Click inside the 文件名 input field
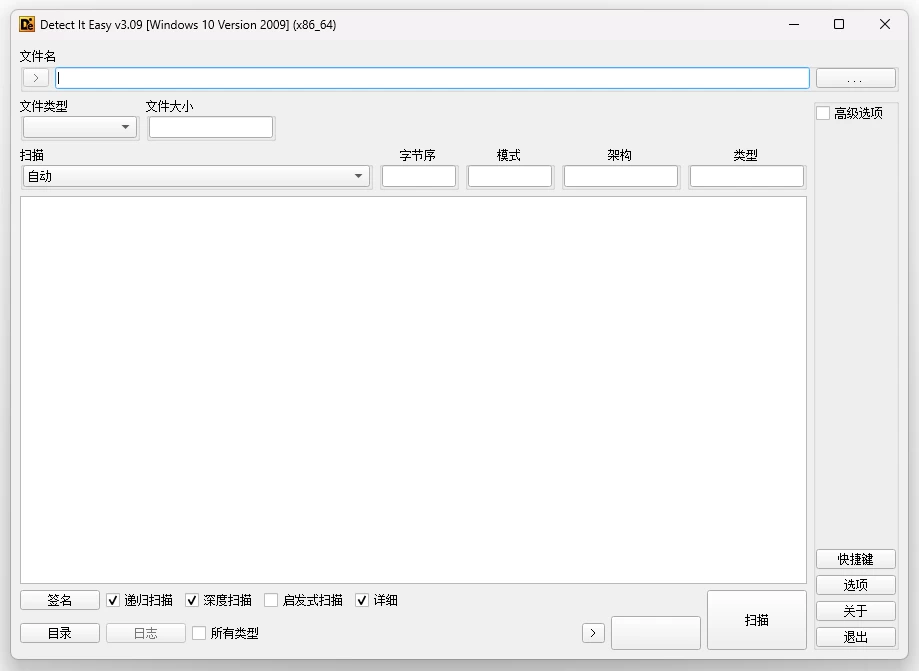This screenshot has height=671, width=919. [x=430, y=77]
